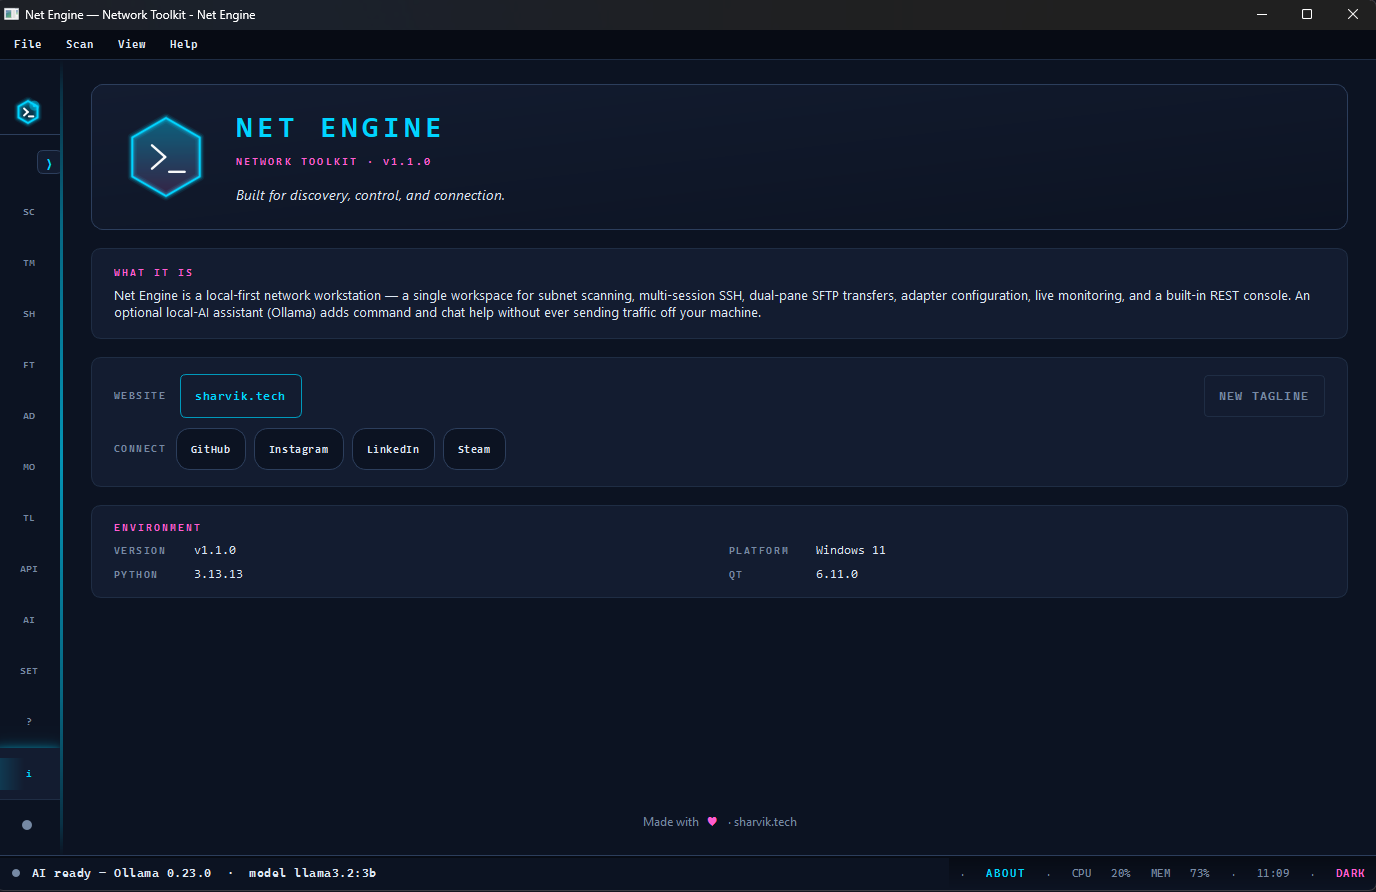Click the pink heart in footer

pos(712,822)
